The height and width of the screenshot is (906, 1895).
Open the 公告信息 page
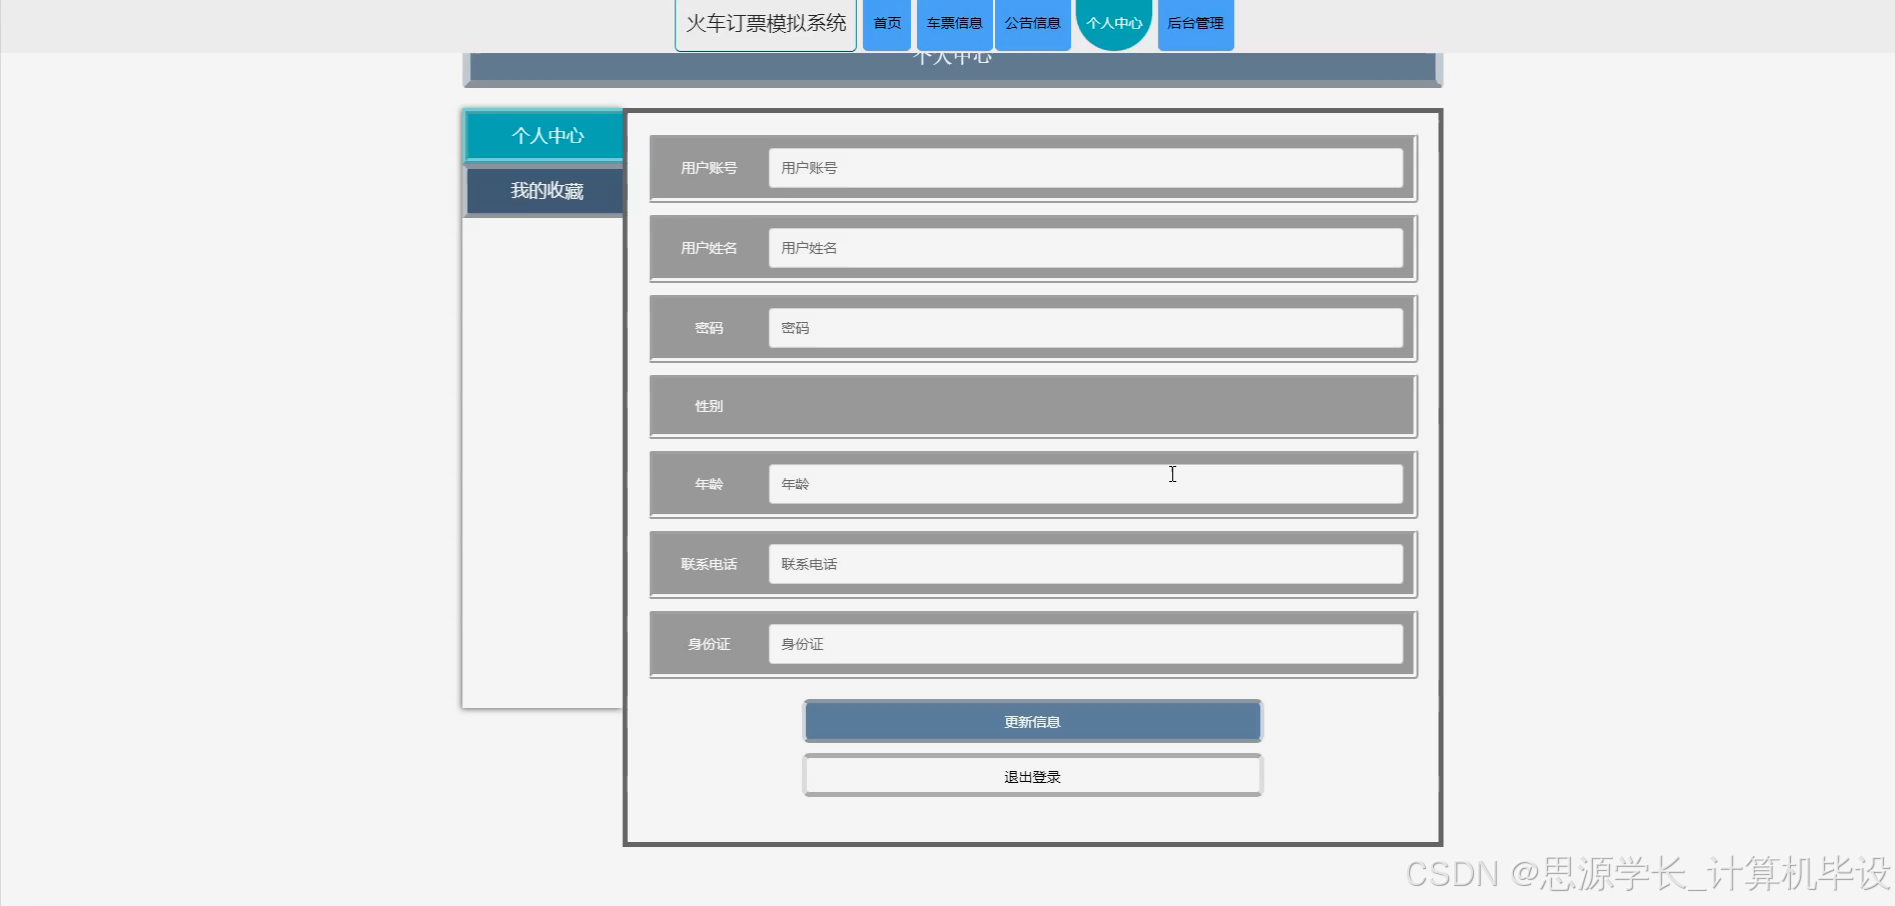pyautogui.click(x=1032, y=22)
